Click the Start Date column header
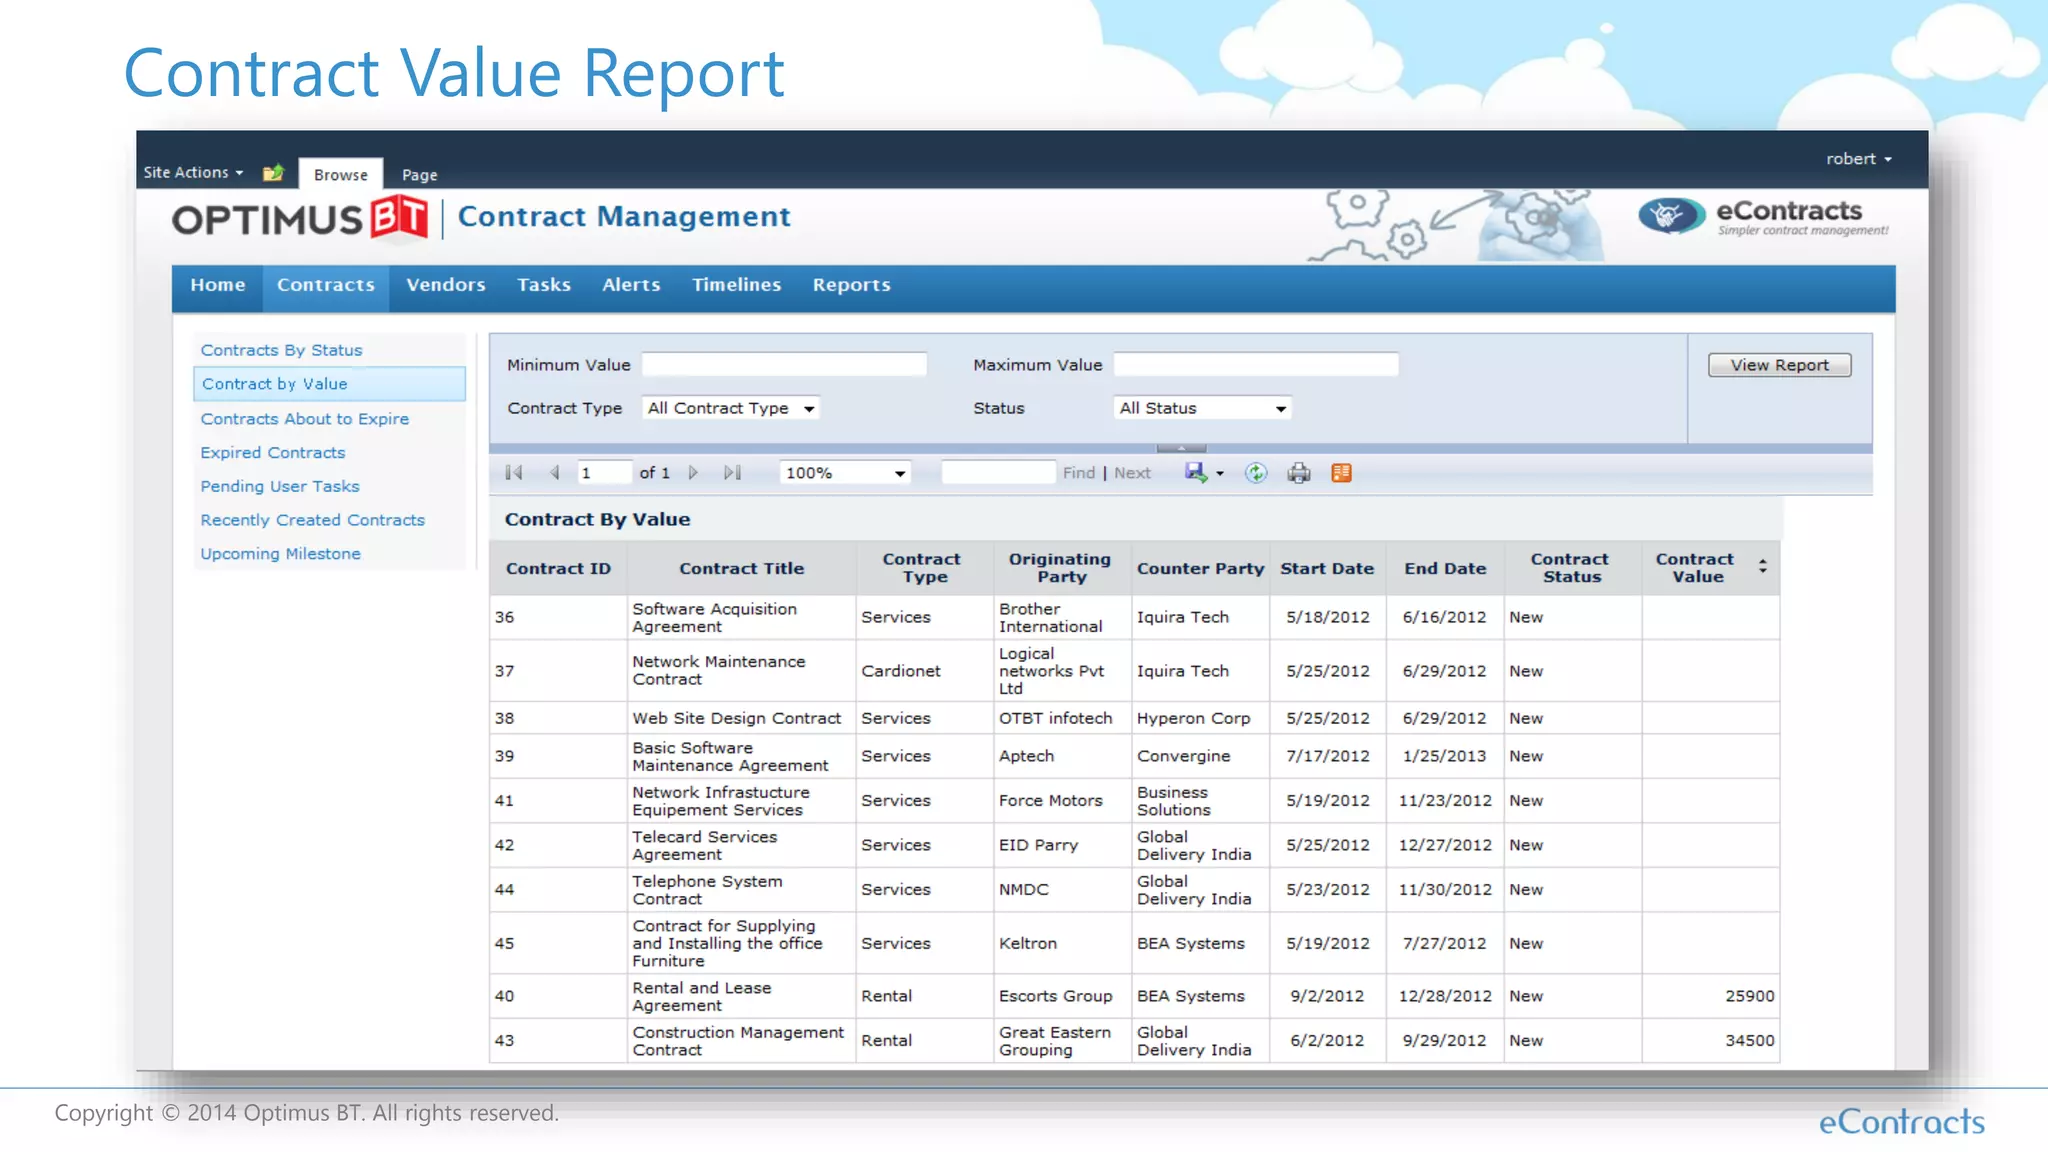The image size is (2048, 1152). [1327, 568]
